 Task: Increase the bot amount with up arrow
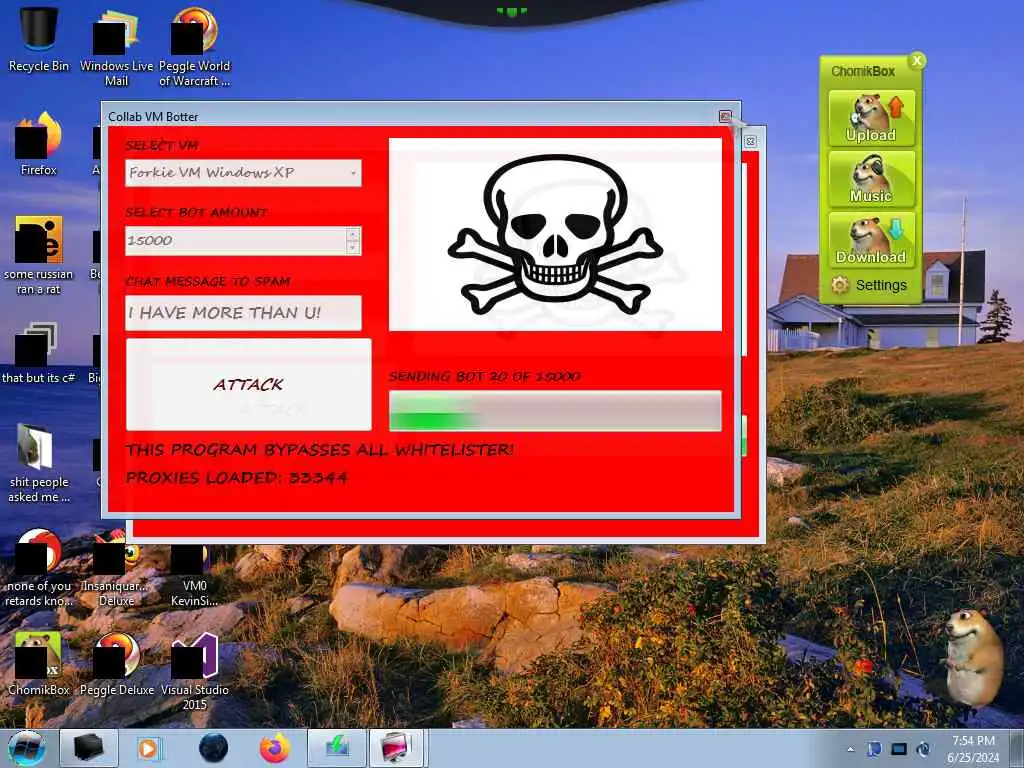(353, 234)
